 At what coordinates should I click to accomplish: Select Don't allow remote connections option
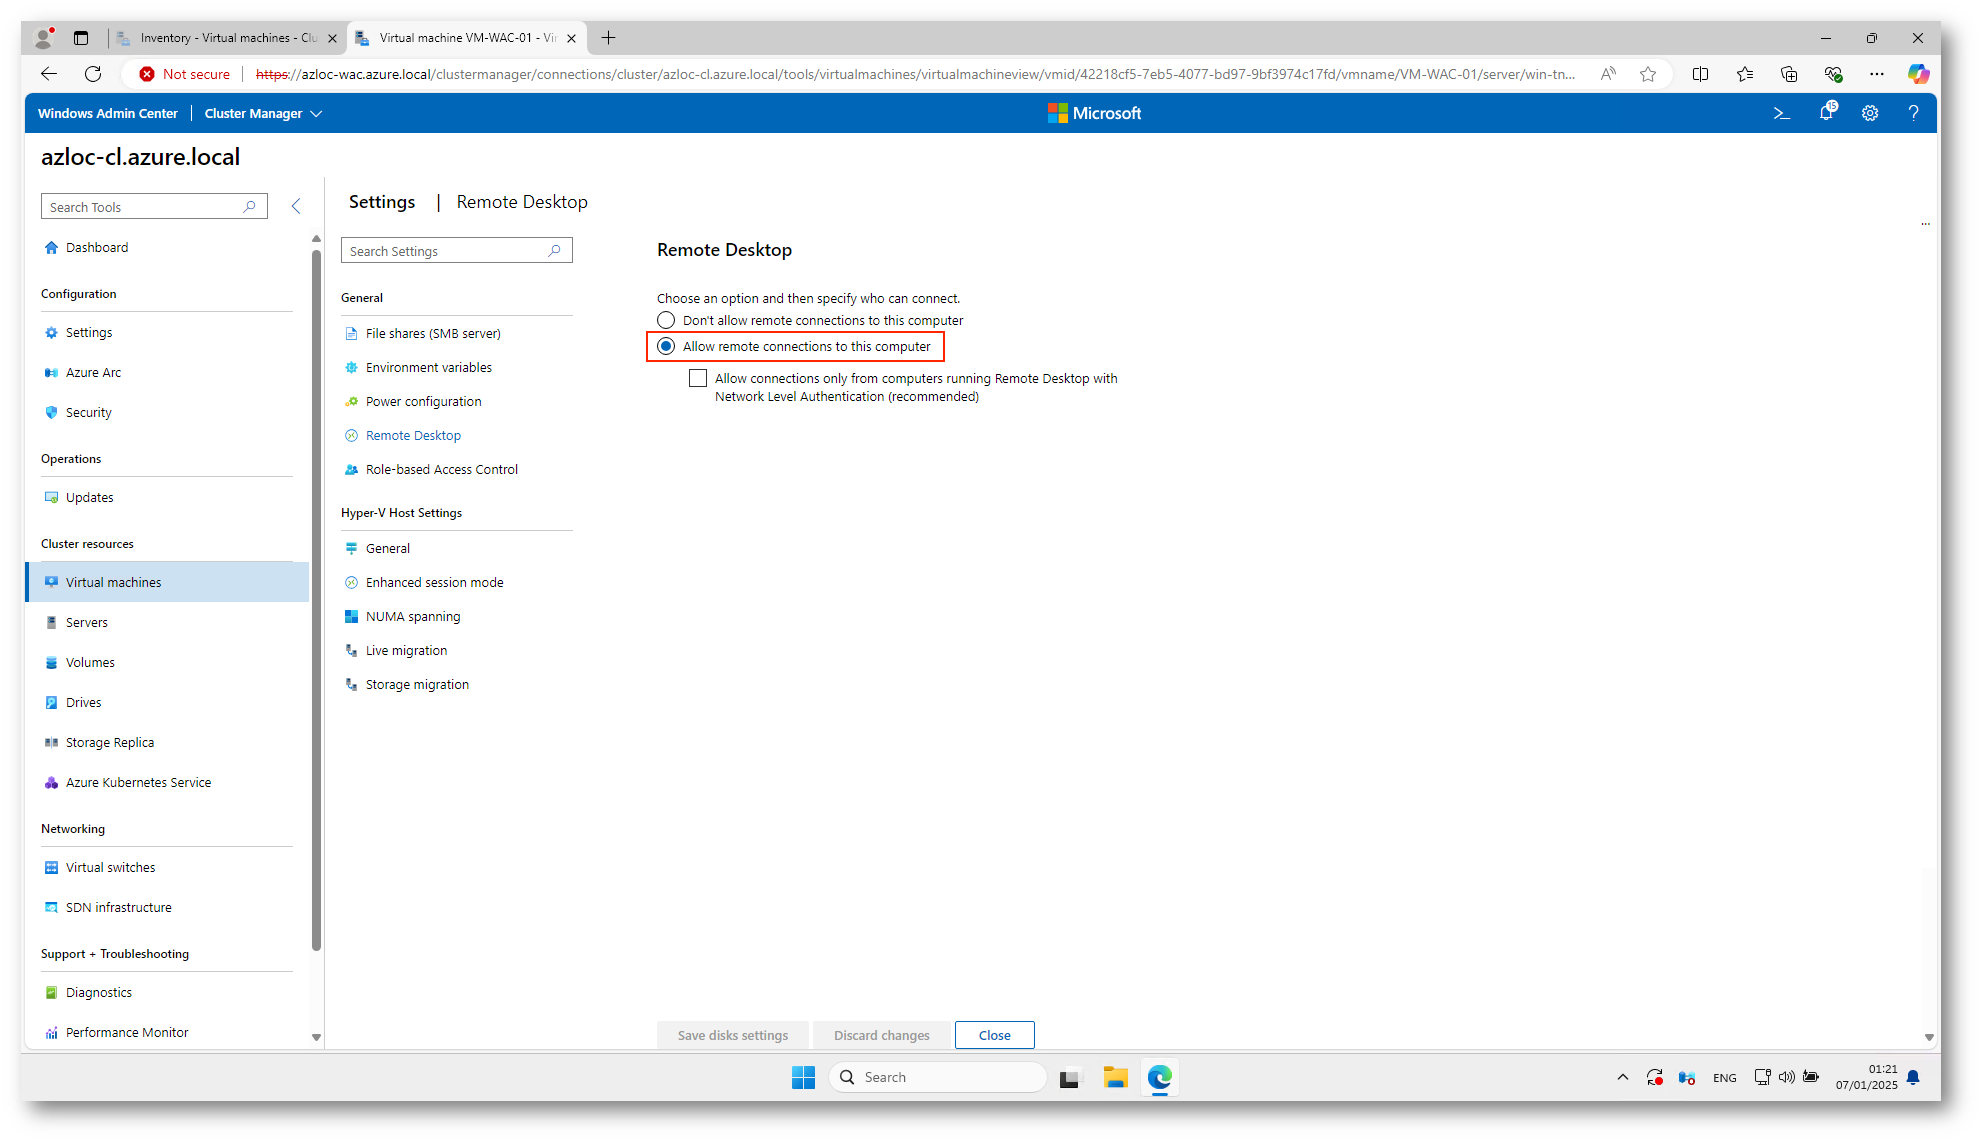click(x=666, y=320)
